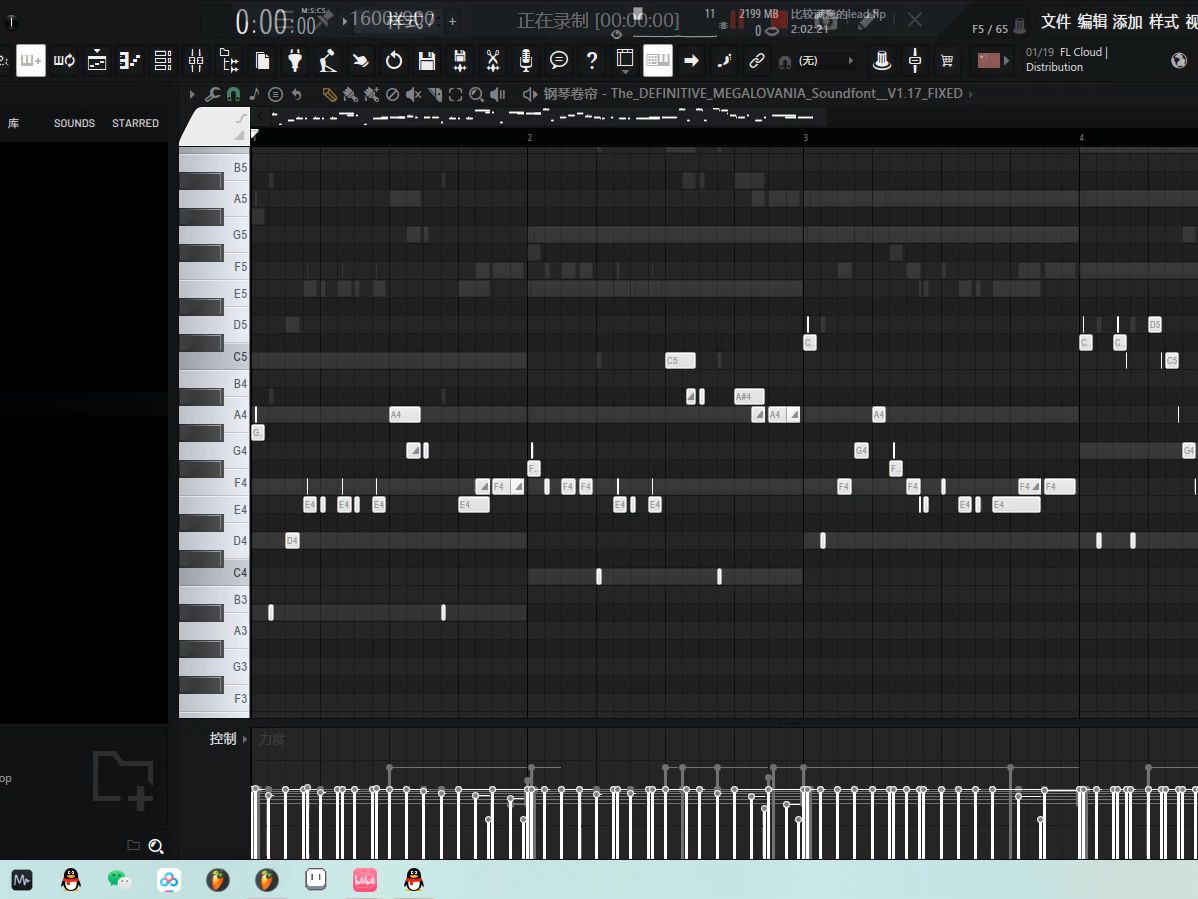Click the piano roll minimap overview bar
The image size is (1198, 899).
point(539,118)
